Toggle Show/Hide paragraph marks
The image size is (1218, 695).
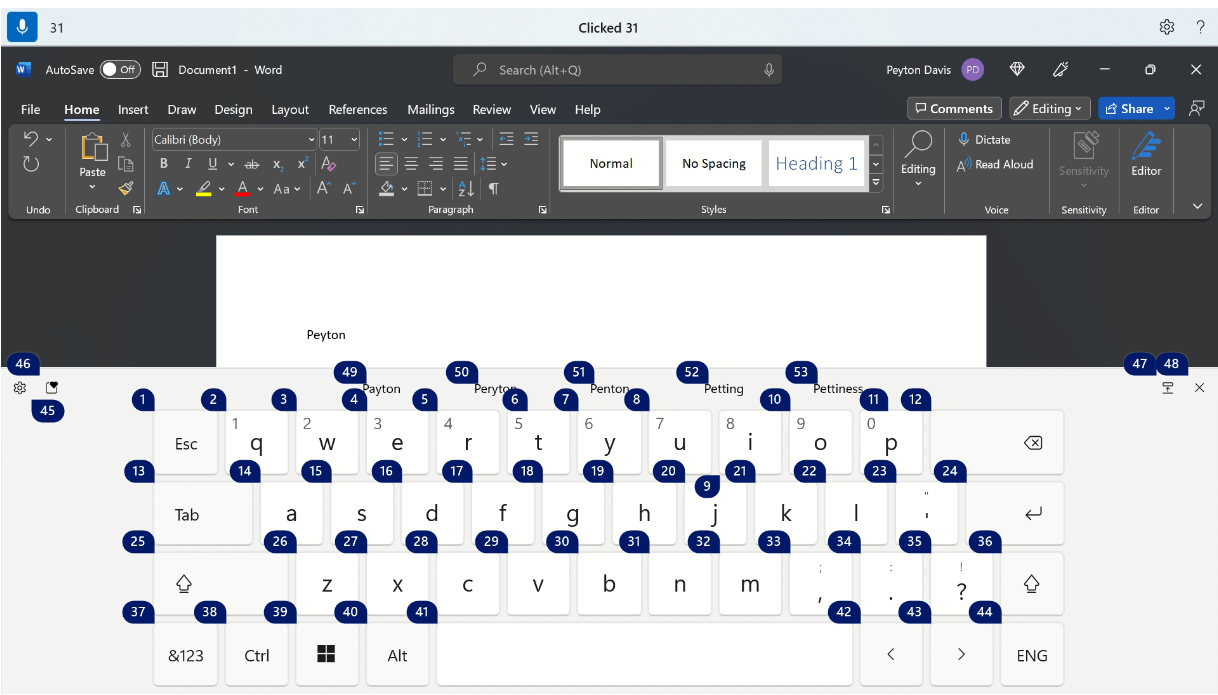pos(493,188)
